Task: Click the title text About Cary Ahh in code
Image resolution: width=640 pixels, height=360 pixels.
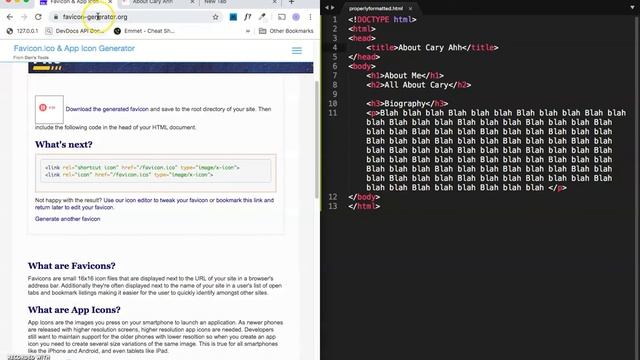Action: (430, 47)
